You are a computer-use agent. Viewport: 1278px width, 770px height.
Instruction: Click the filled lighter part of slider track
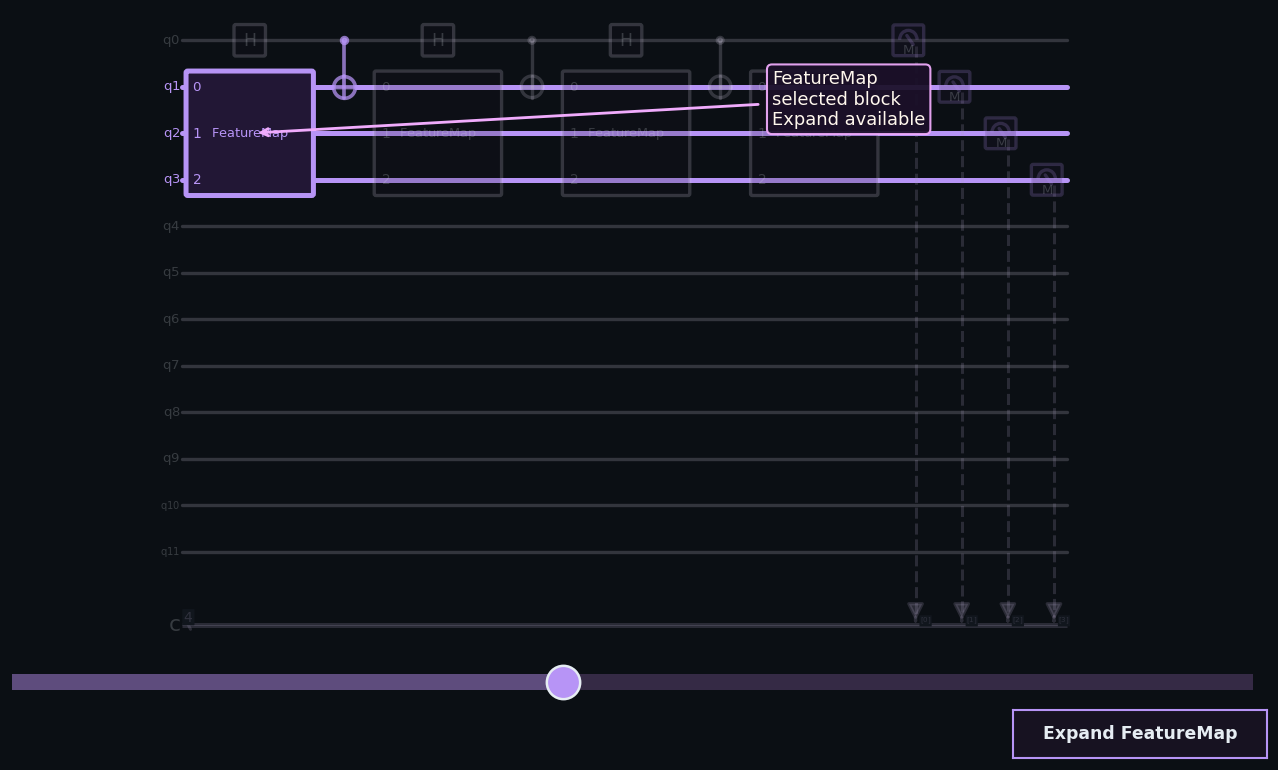(279, 682)
